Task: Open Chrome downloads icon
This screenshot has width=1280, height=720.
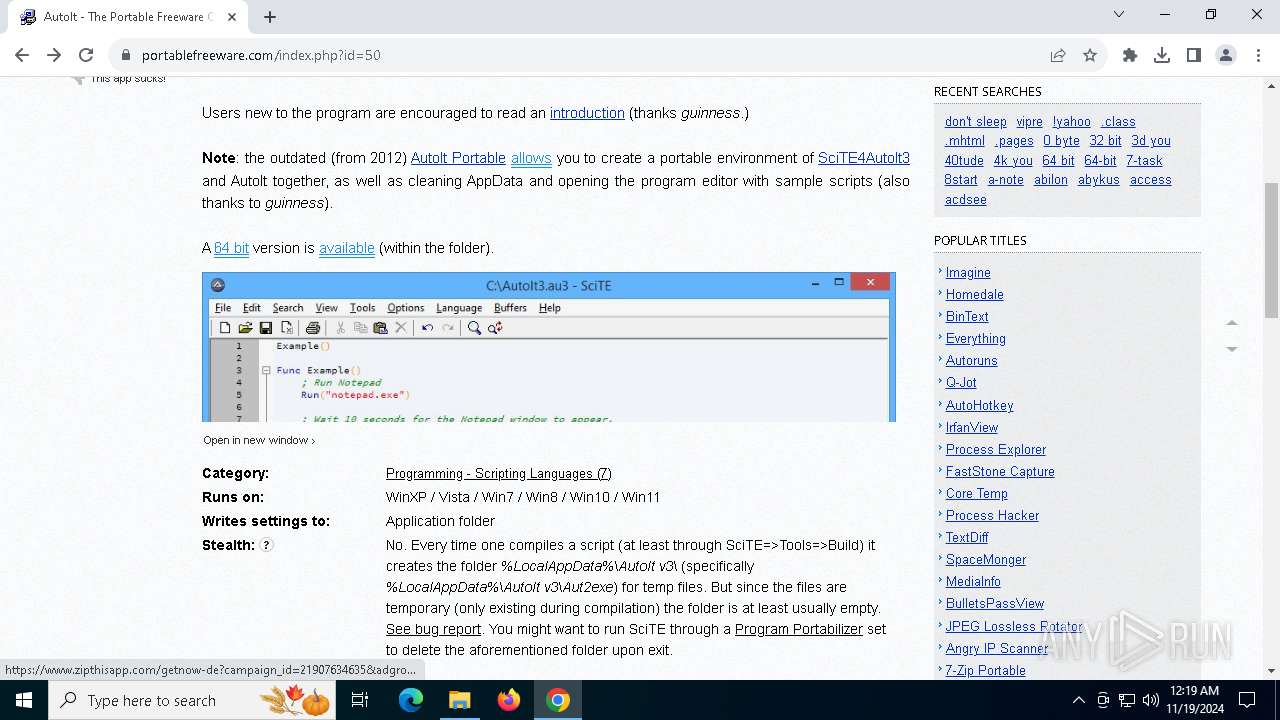Action: point(1162,55)
